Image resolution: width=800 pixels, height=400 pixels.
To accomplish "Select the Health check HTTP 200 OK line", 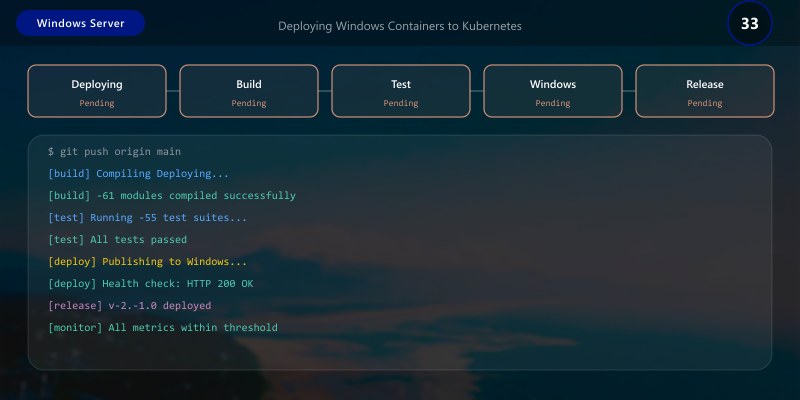I will click(151, 283).
